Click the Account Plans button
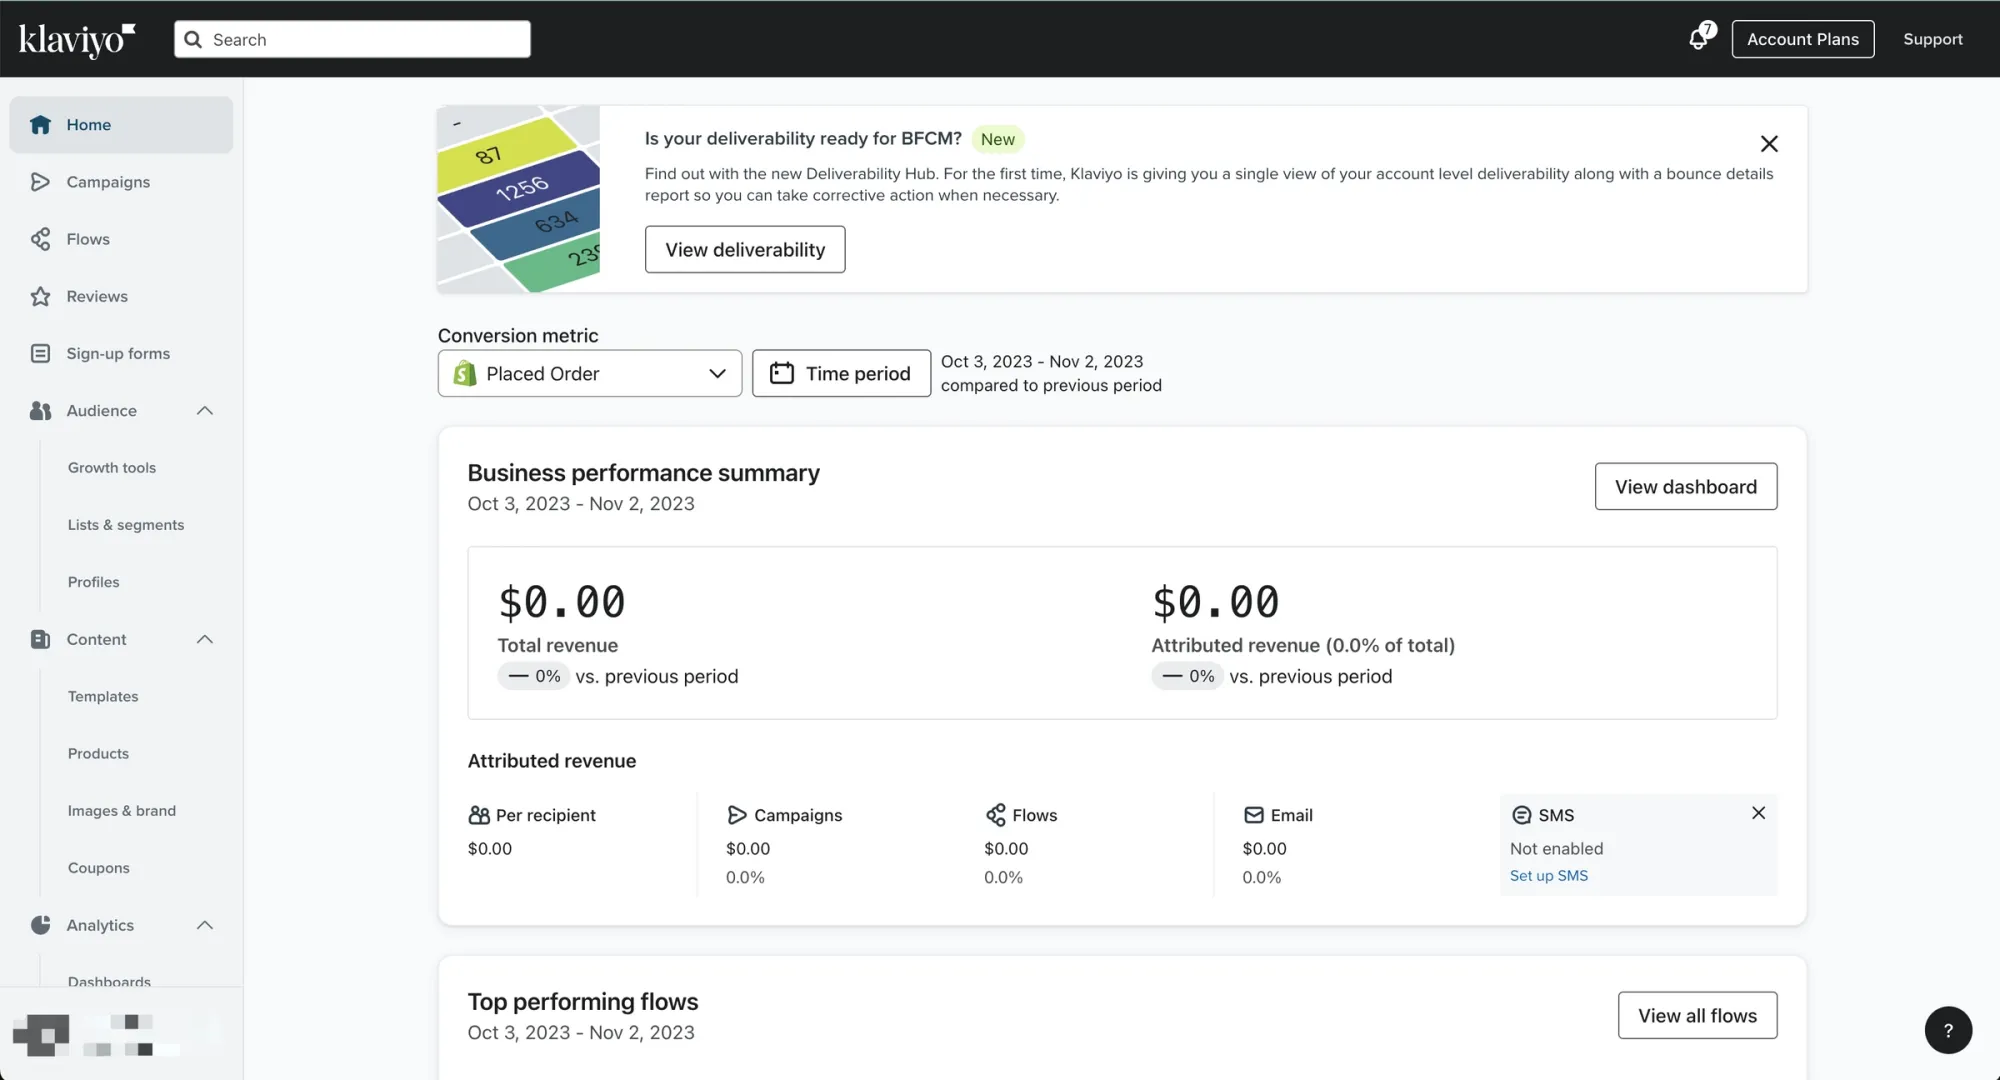The height and width of the screenshot is (1080, 2000). click(x=1803, y=39)
